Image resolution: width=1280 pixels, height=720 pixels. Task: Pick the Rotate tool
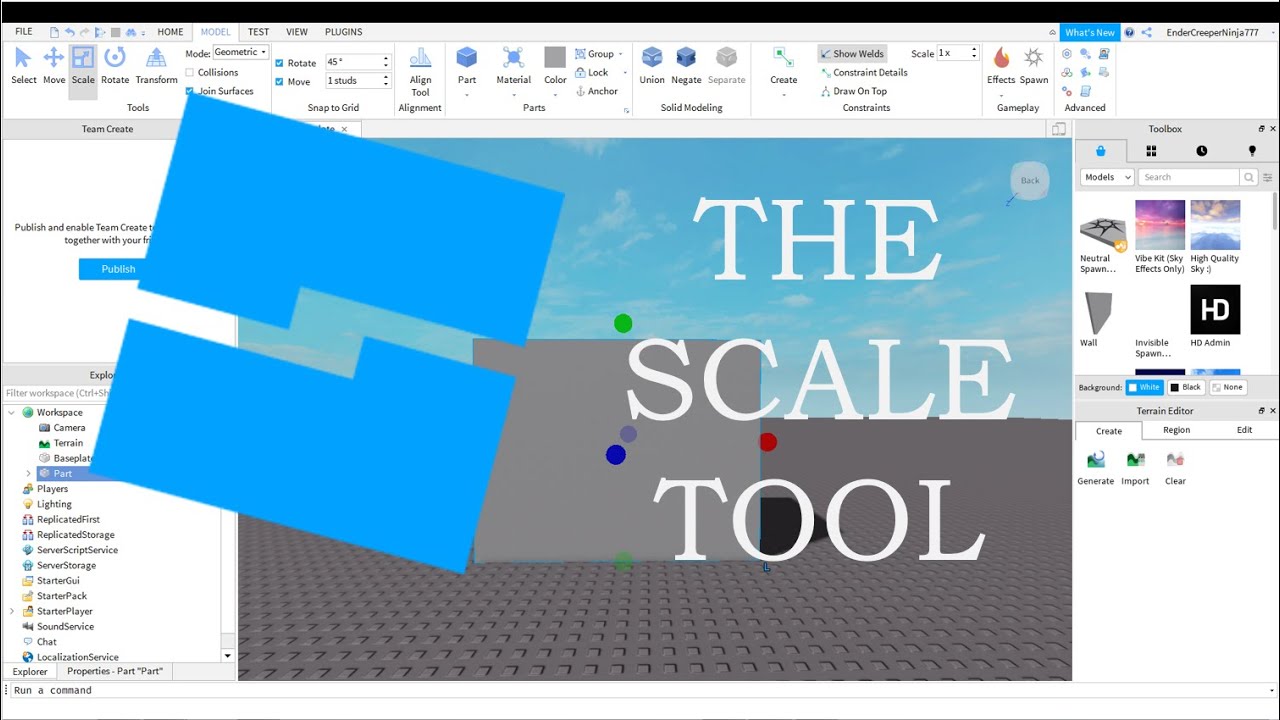[115, 66]
